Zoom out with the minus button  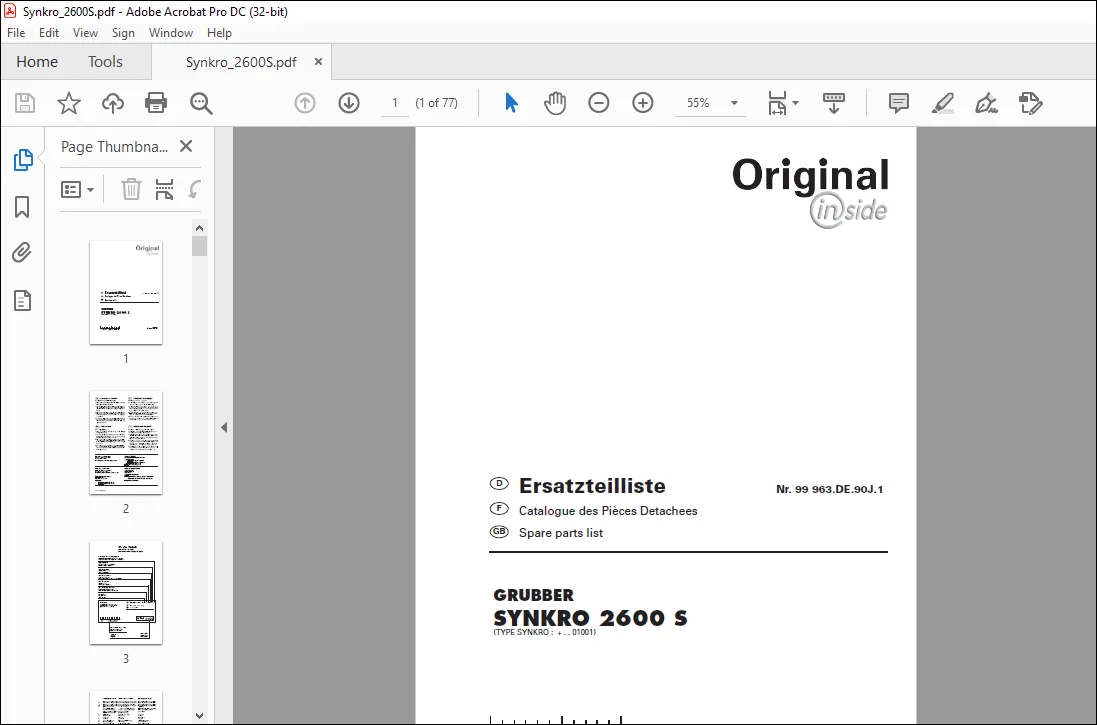point(599,103)
